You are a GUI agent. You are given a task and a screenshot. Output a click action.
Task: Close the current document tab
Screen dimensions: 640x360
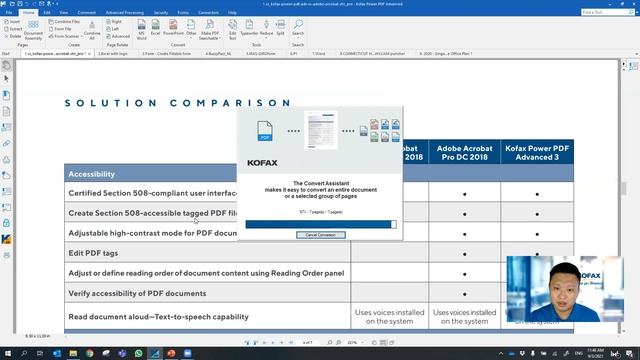89,53
